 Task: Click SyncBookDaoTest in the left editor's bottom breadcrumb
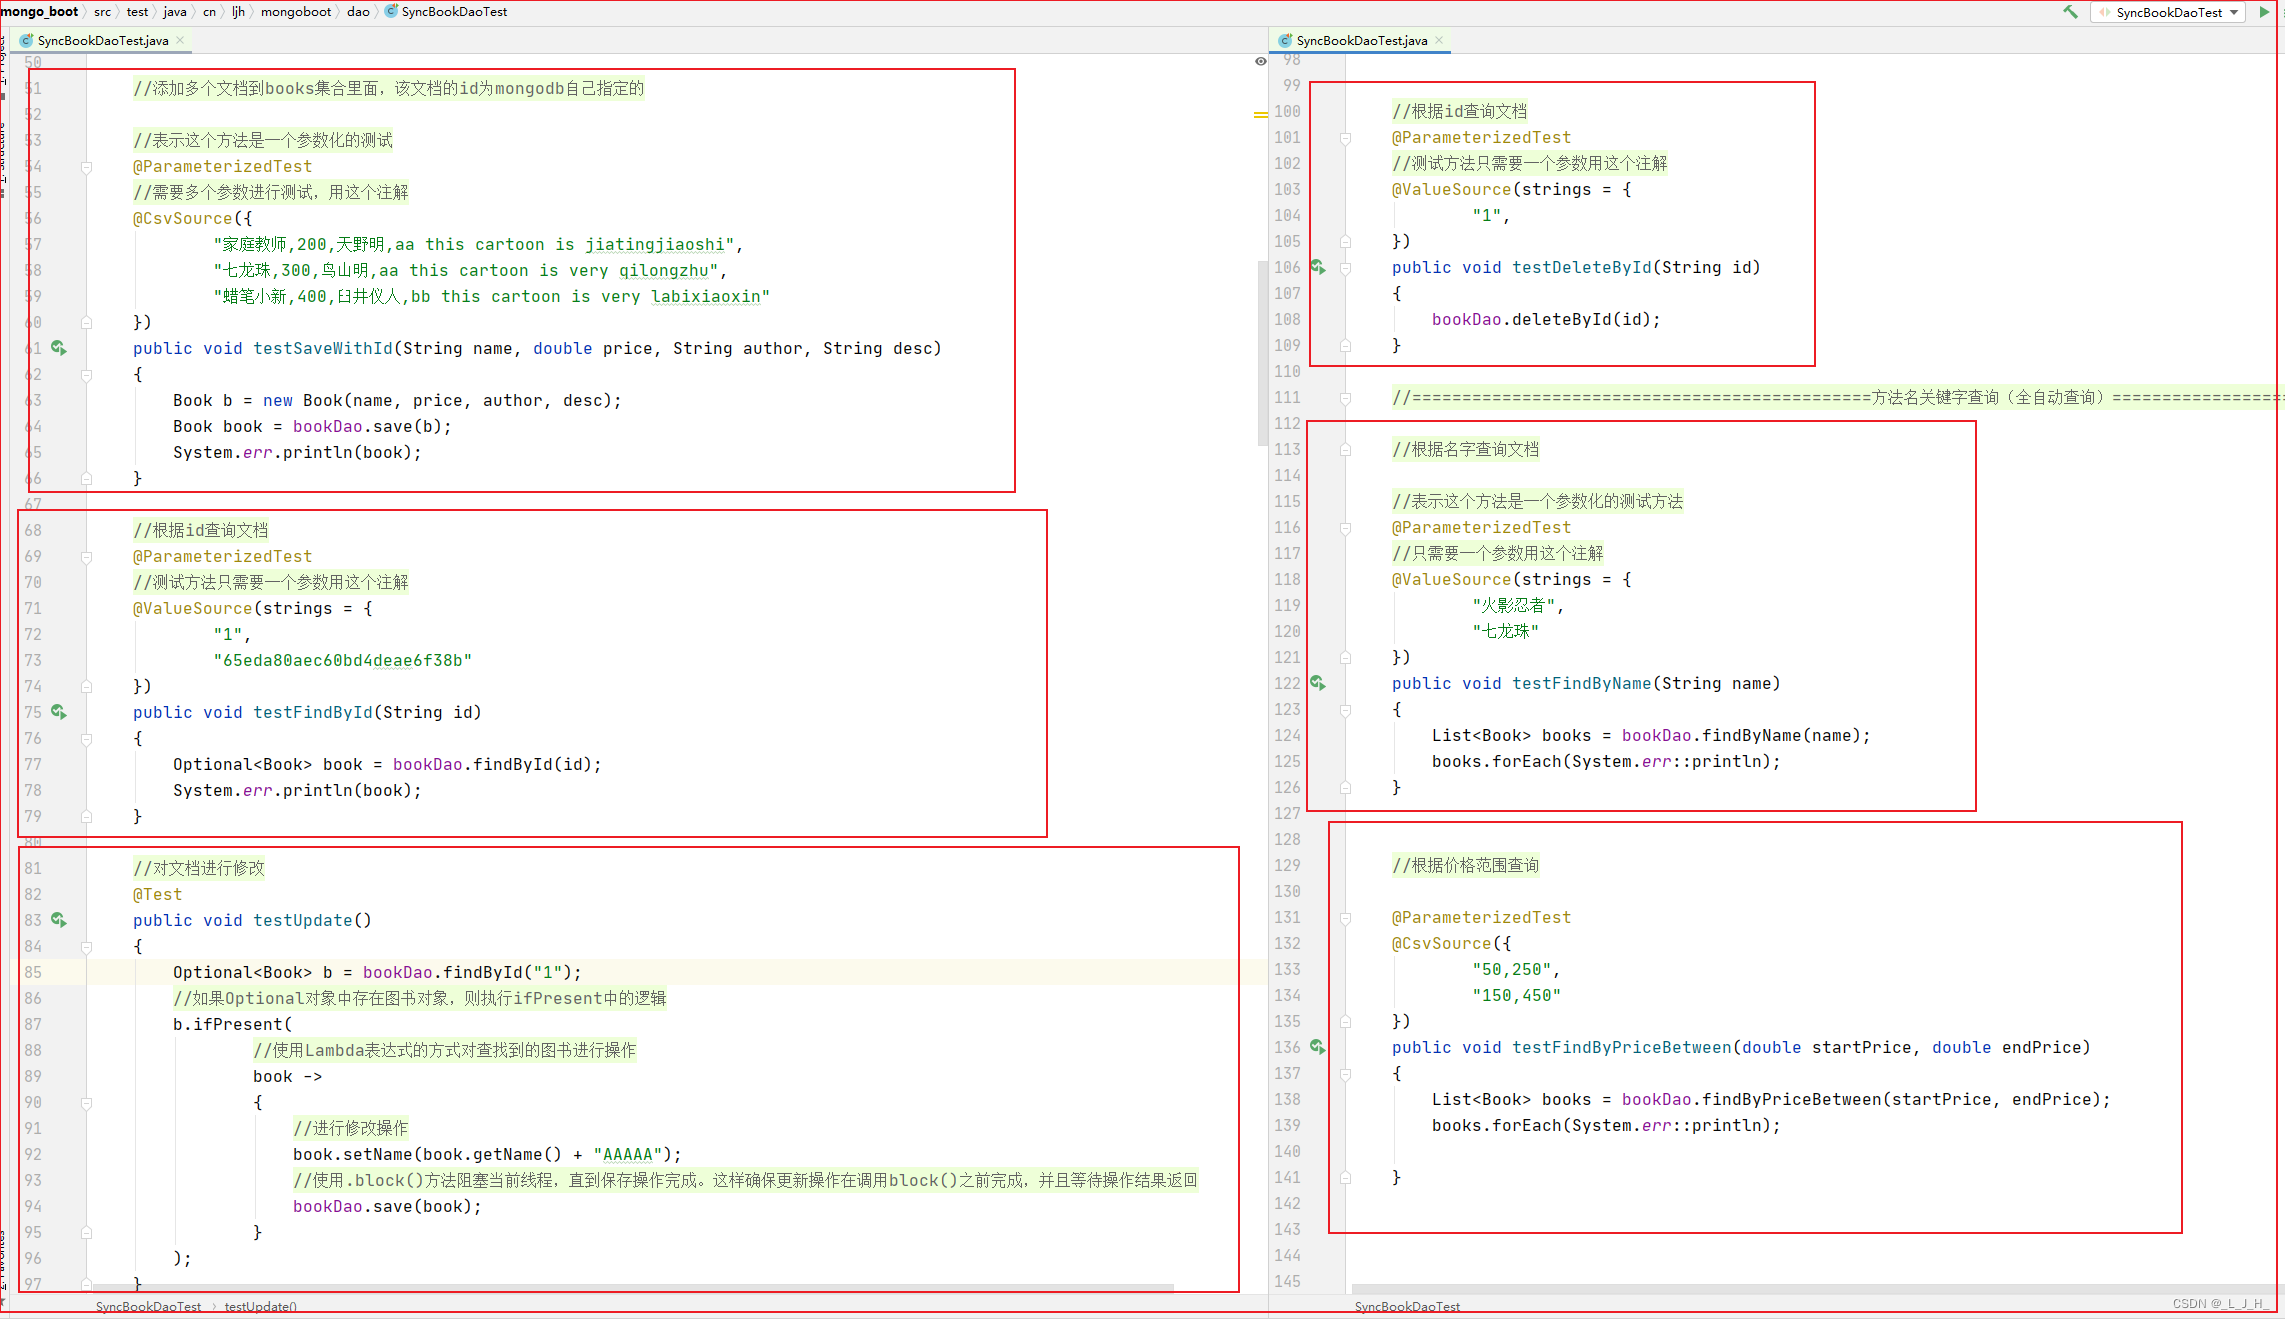point(148,1306)
